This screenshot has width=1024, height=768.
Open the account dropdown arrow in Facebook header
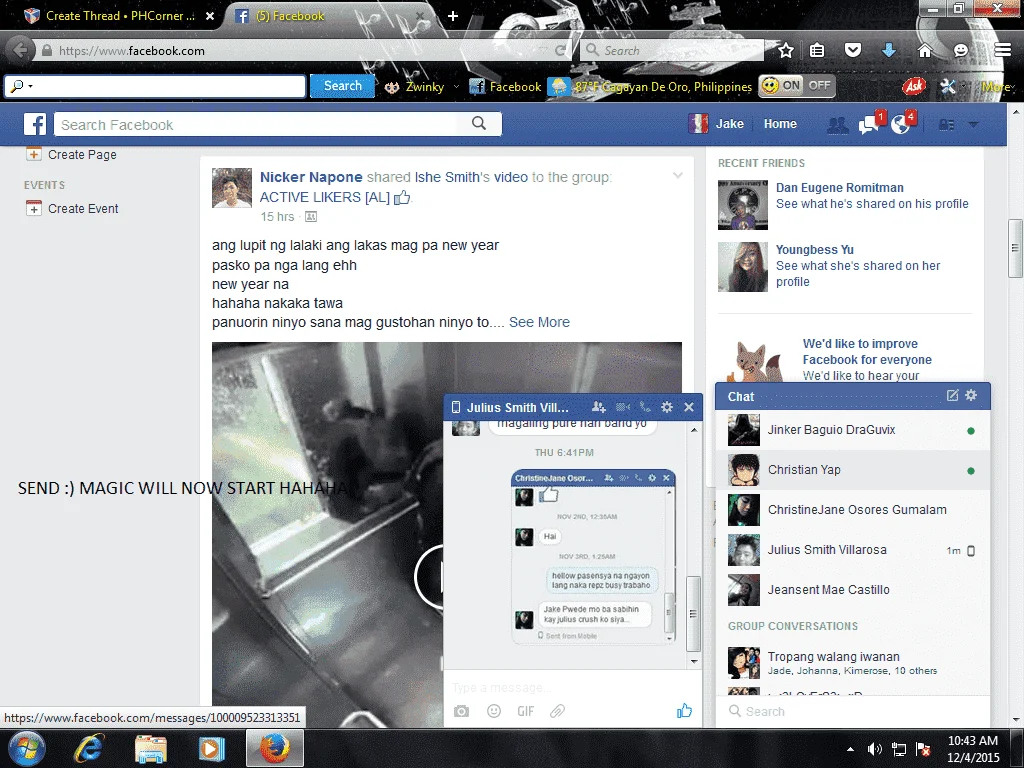click(x=973, y=125)
